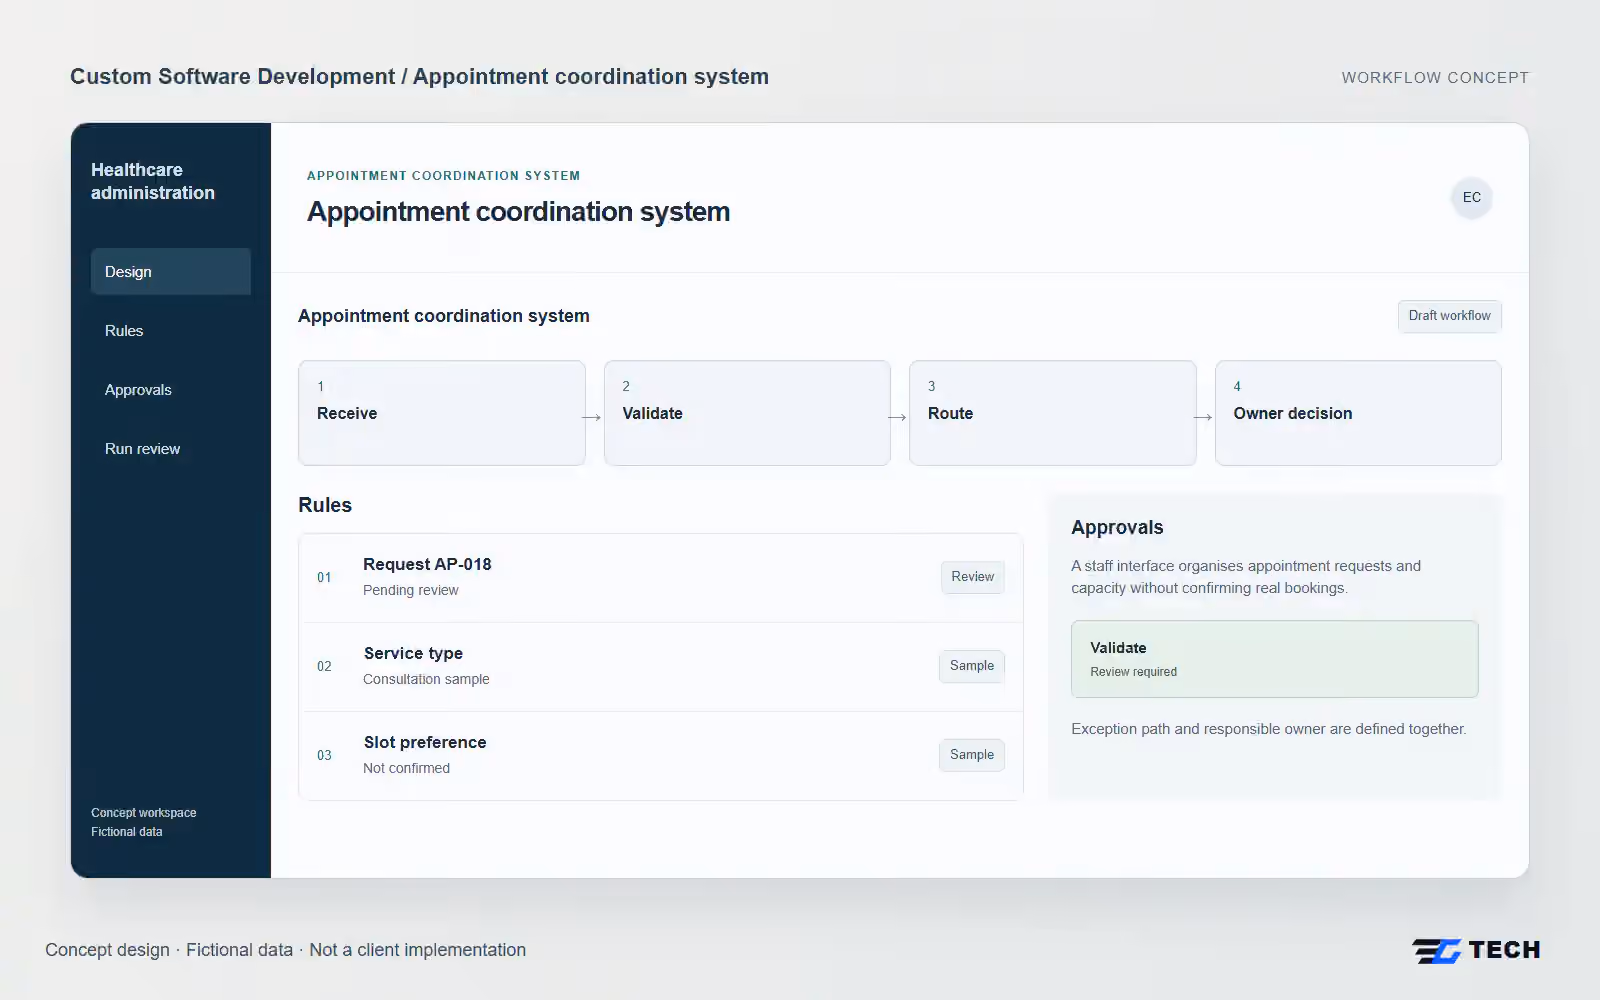Click the Not confirmed text
Screen dimensions: 1600x1000
[406, 768]
